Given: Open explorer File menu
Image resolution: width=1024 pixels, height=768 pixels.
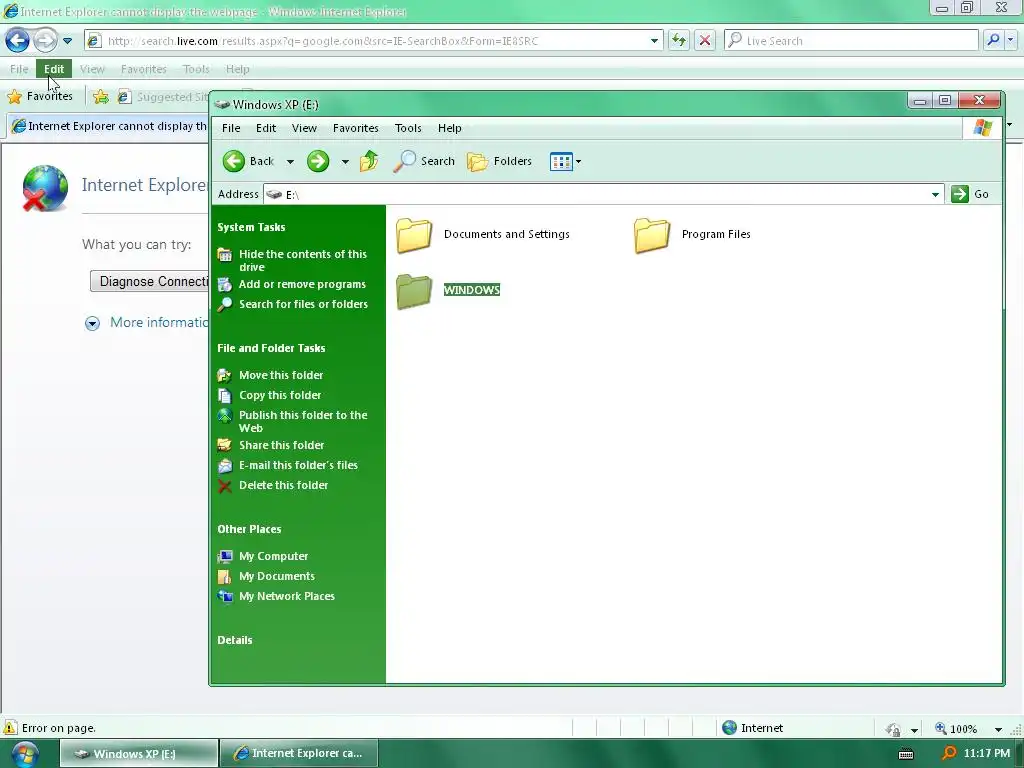Looking at the screenshot, I should [x=231, y=128].
